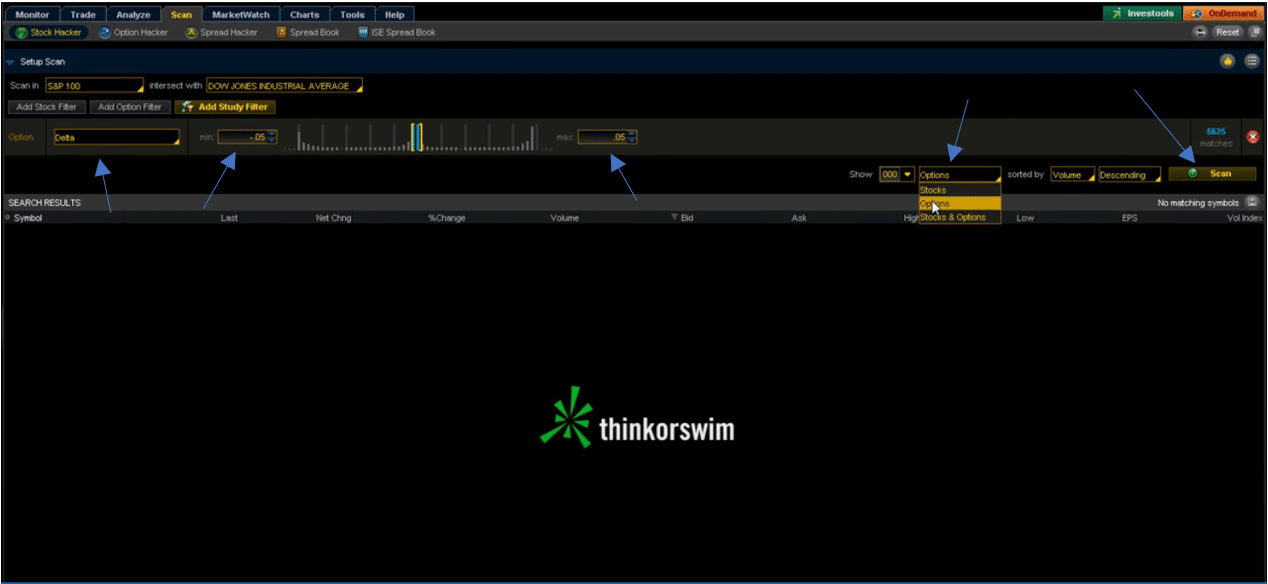Open the Setup Scan menu list icon
This screenshot has height=584, width=1268.
[x=1254, y=61]
